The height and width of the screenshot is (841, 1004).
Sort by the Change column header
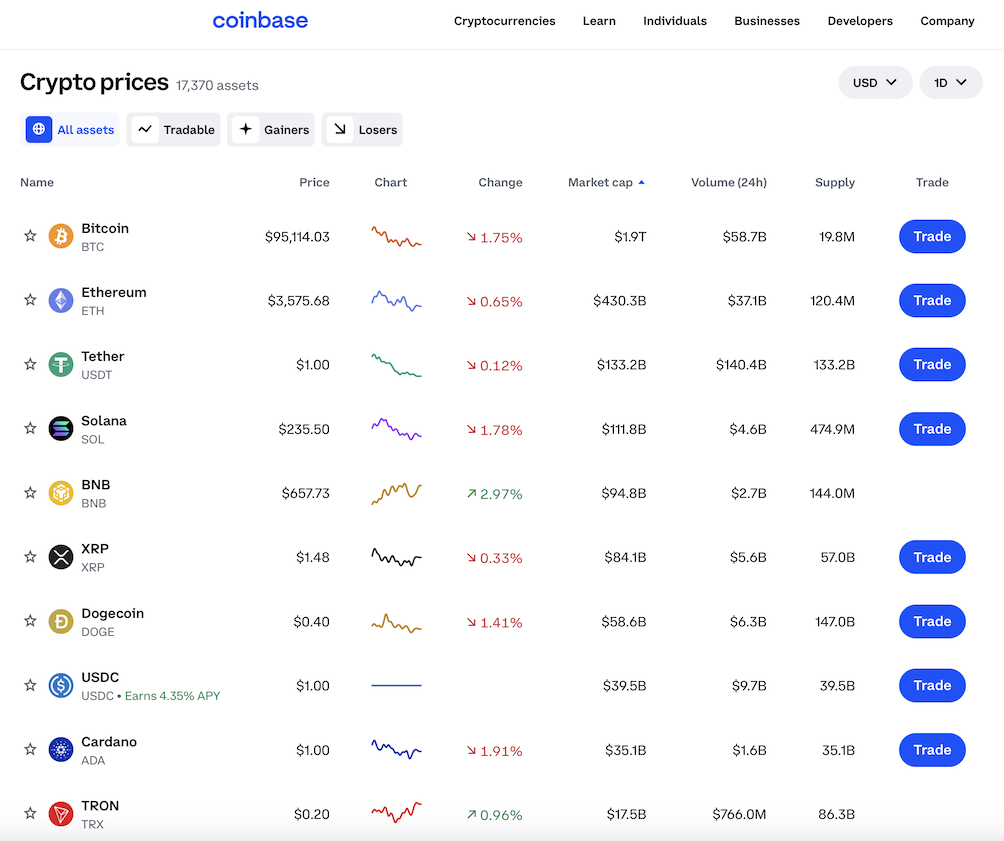coord(500,183)
